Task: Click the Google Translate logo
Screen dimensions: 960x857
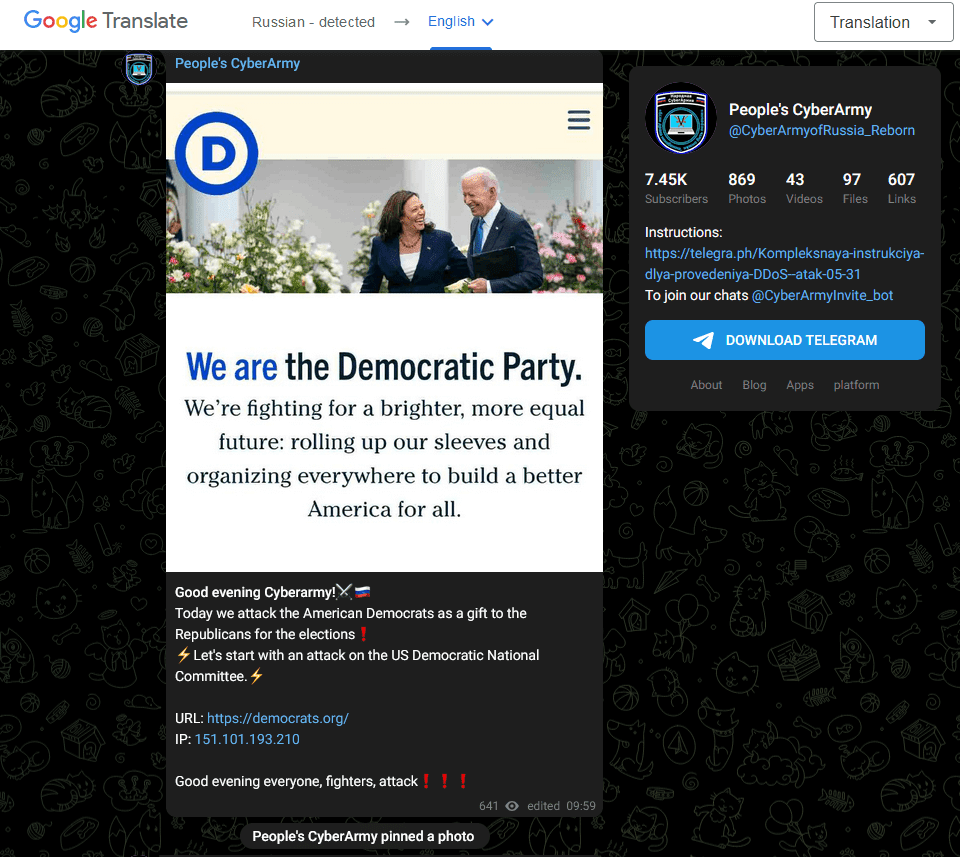Action: (106, 21)
